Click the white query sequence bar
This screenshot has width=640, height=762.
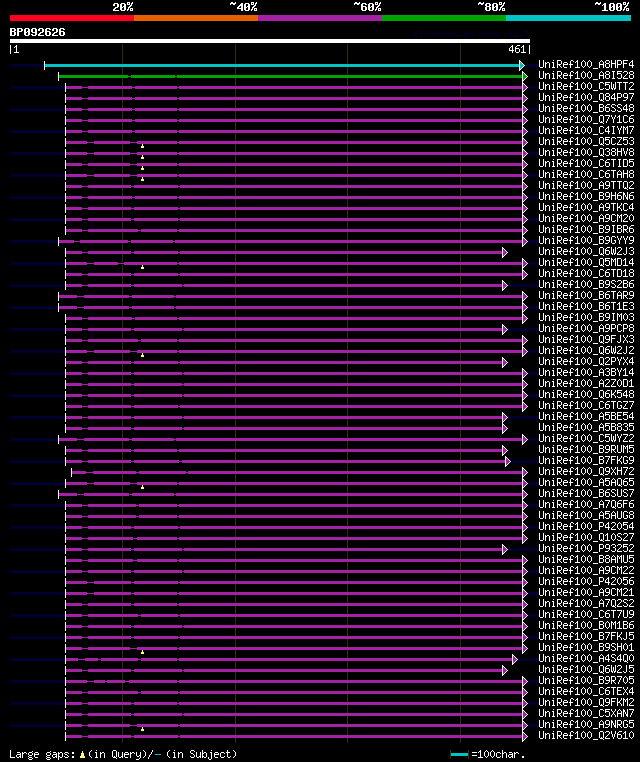[270, 41]
